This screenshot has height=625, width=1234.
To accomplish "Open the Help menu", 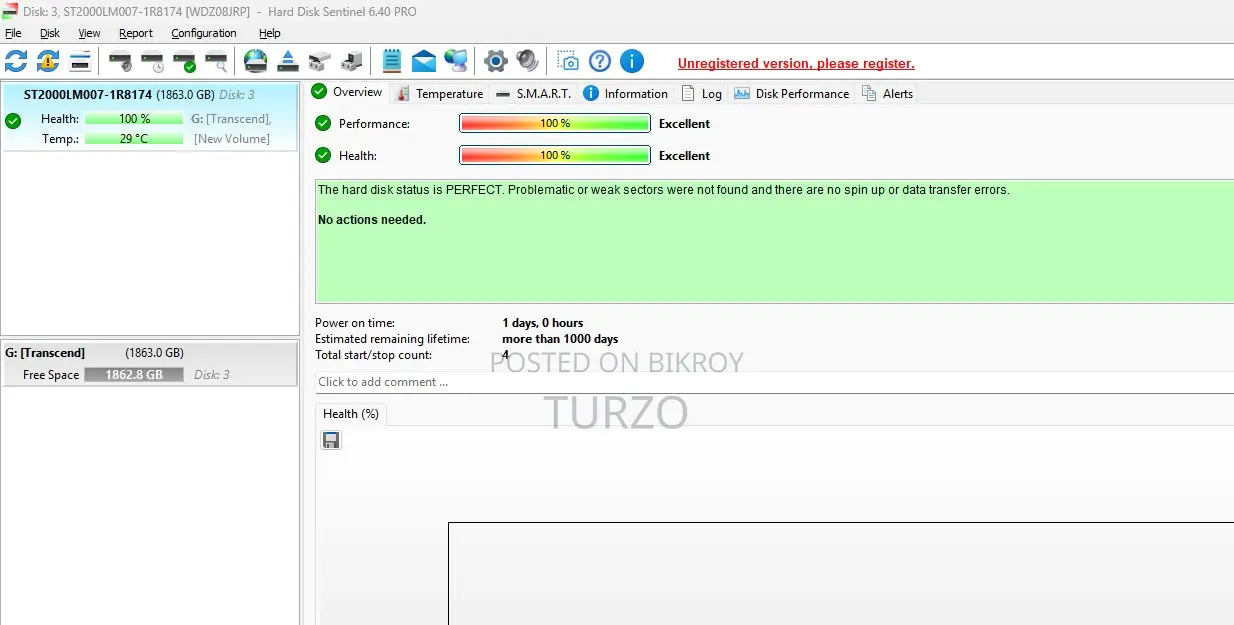I will (x=270, y=33).
